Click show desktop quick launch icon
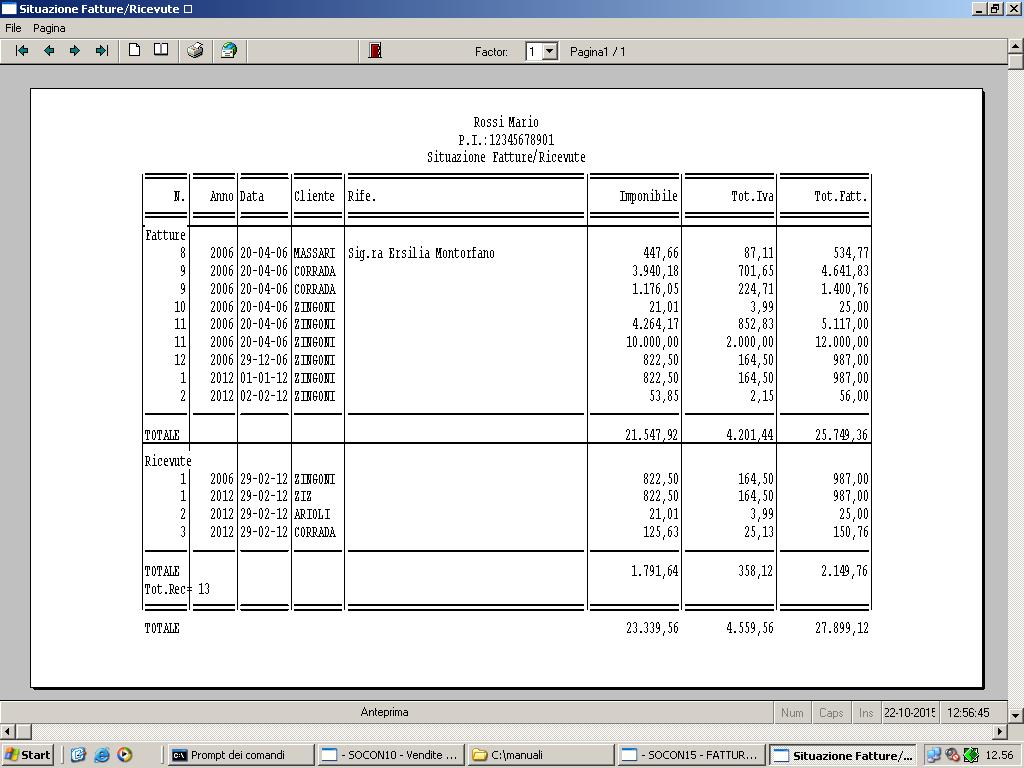The width and height of the screenshot is (1024, 768). pyautogui.click(x=78, y=755)
